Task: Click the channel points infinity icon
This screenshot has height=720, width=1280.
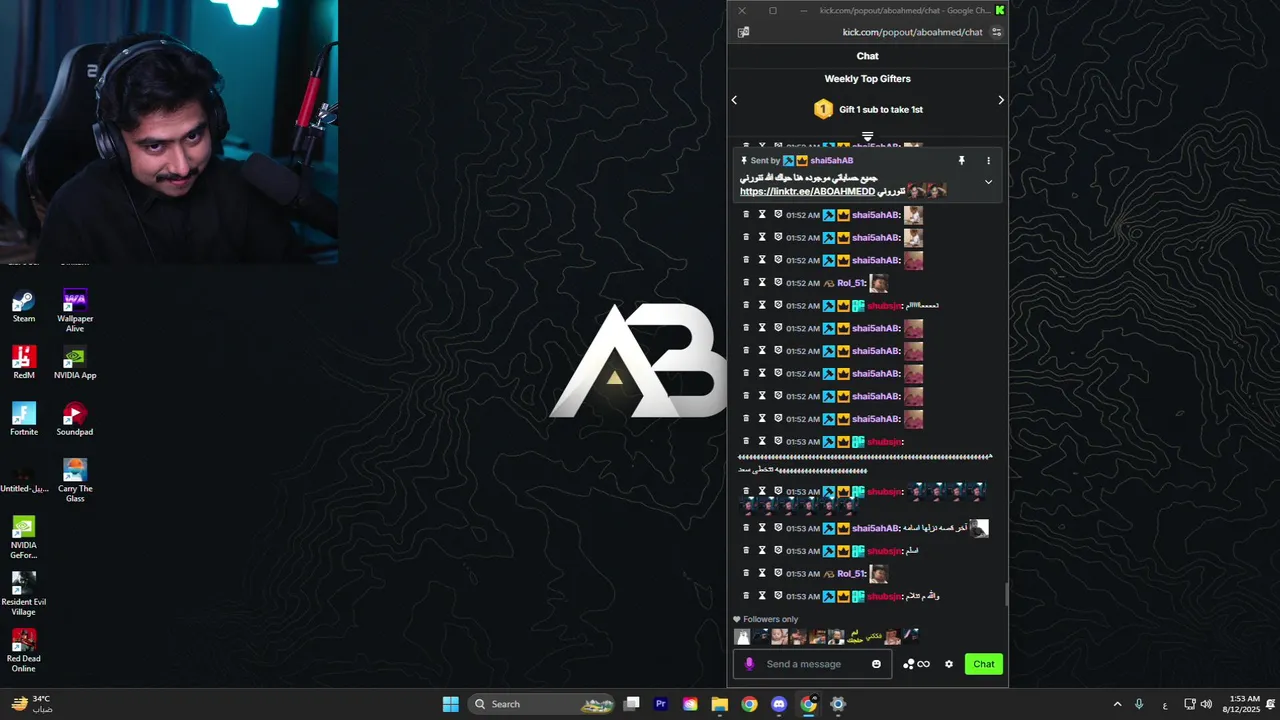Action: 923,664
